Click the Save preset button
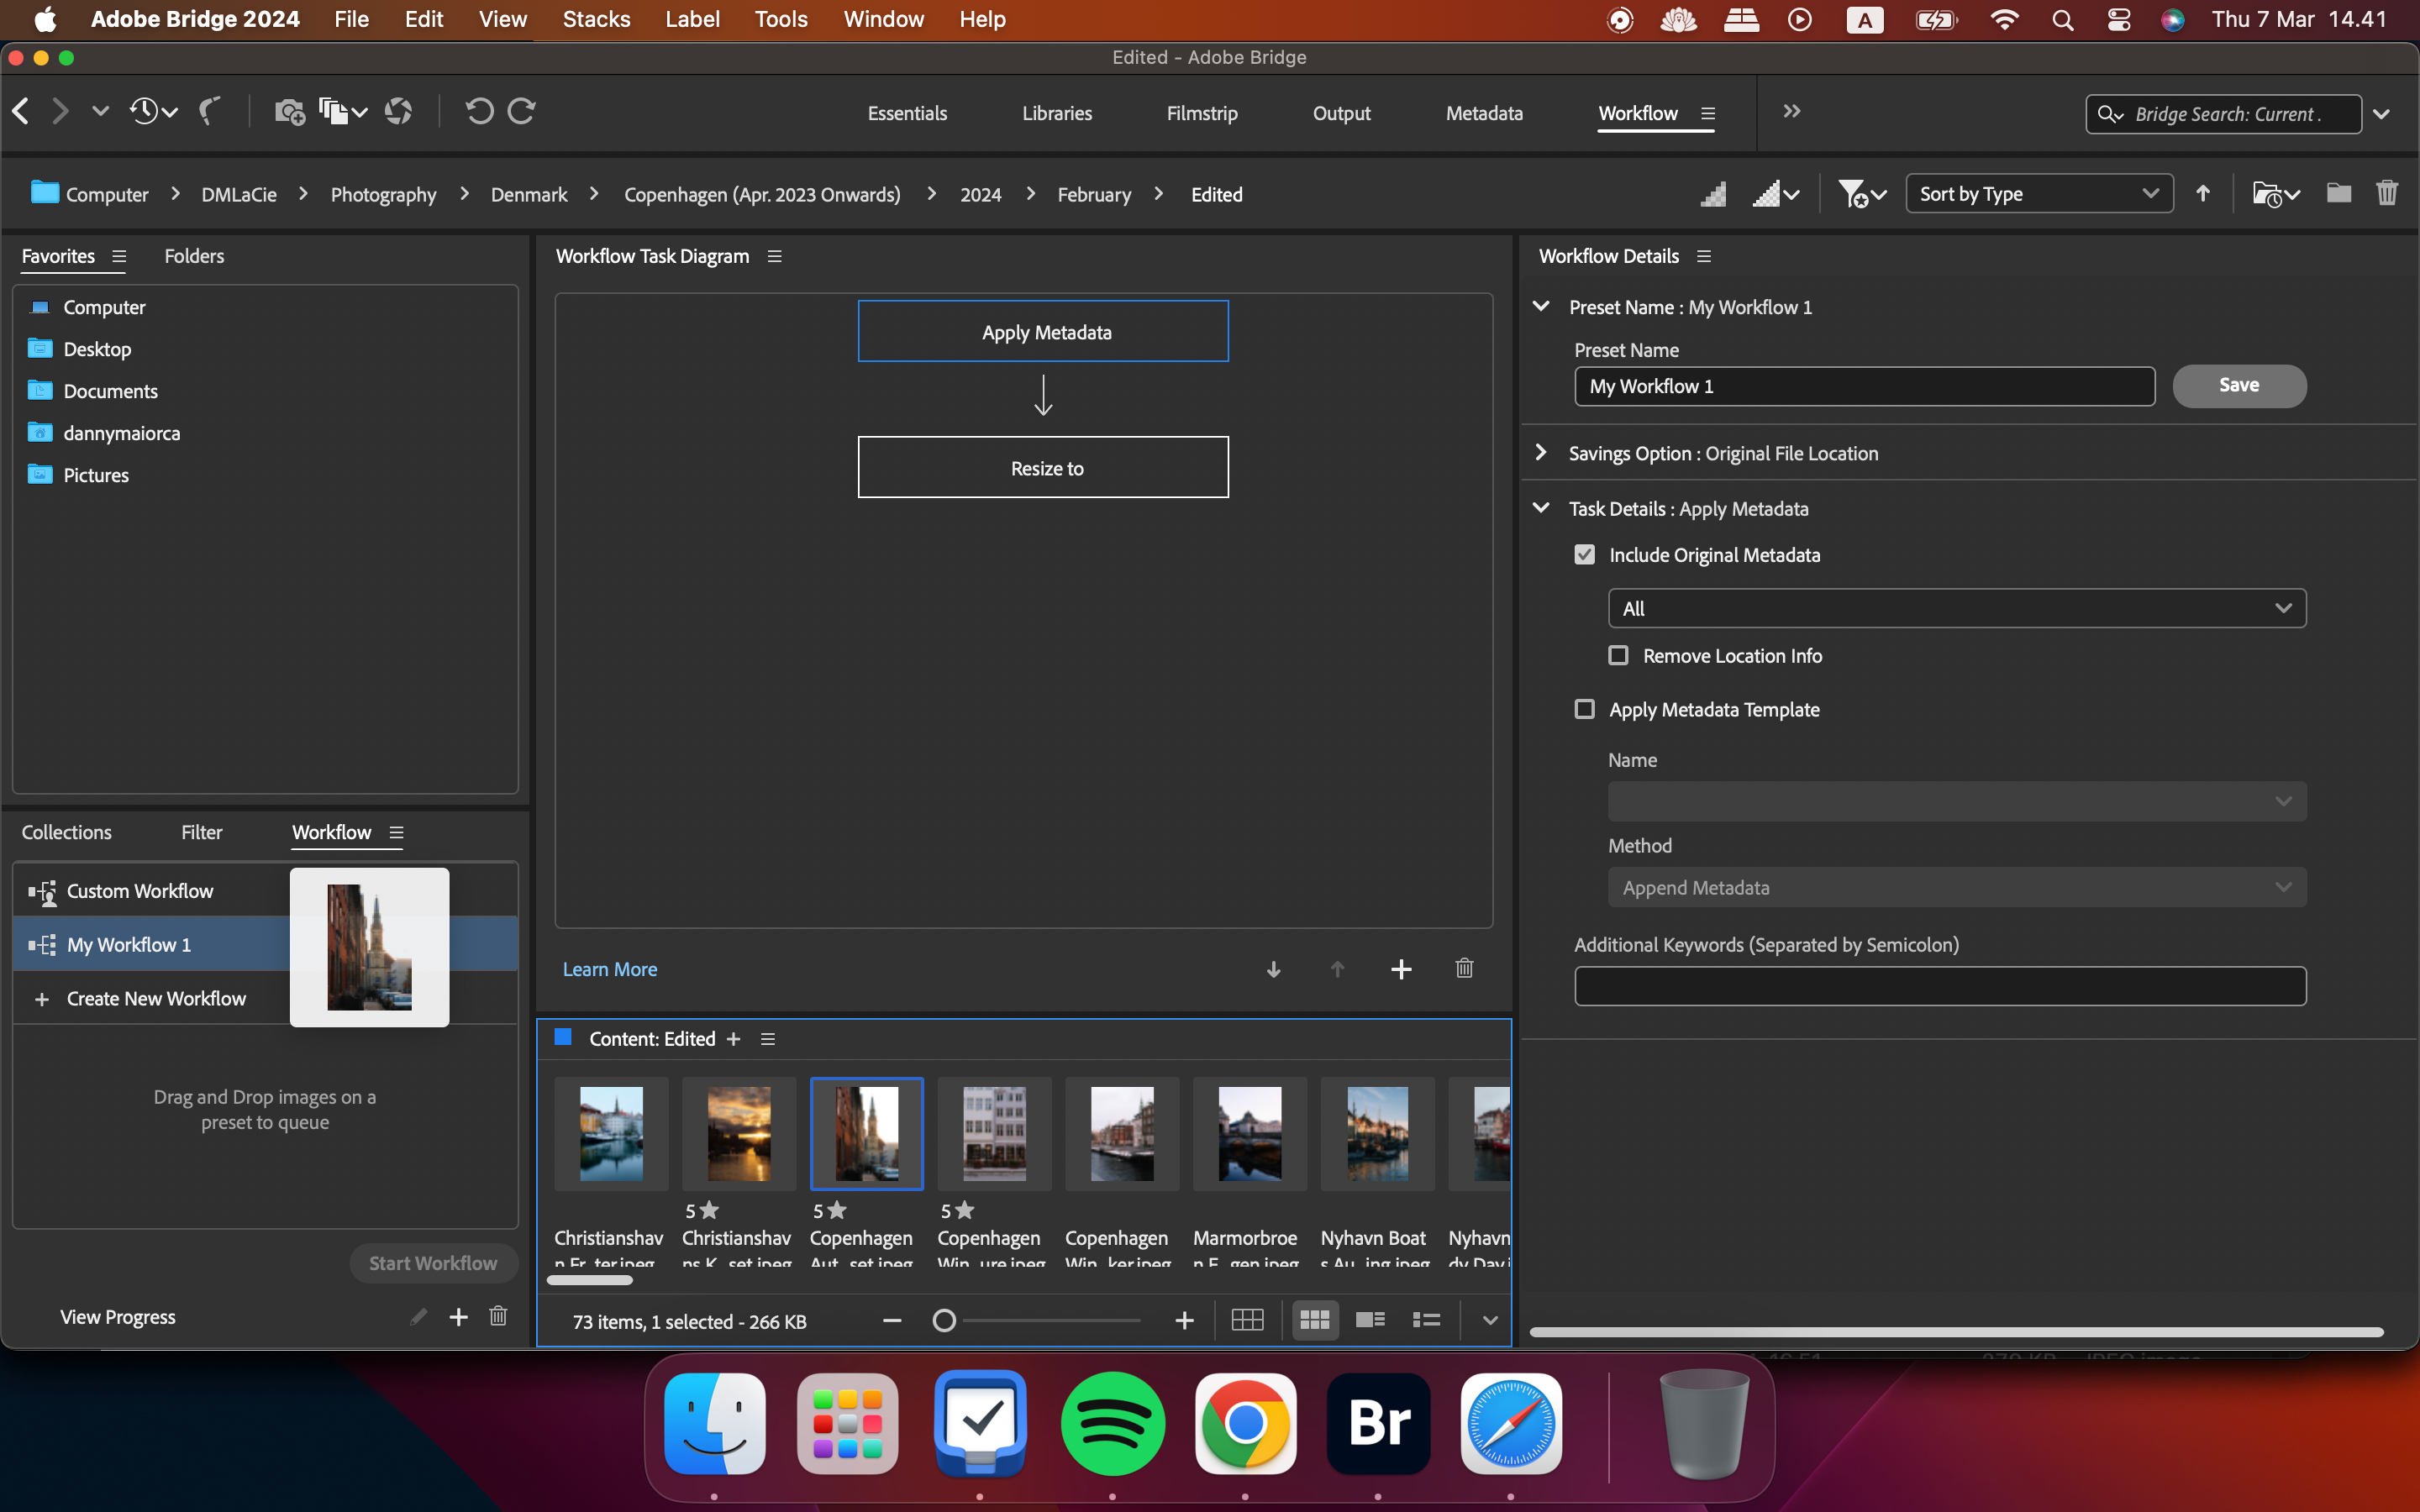This screenshot has width=2420, height=1512. (x=2238, y=386)
